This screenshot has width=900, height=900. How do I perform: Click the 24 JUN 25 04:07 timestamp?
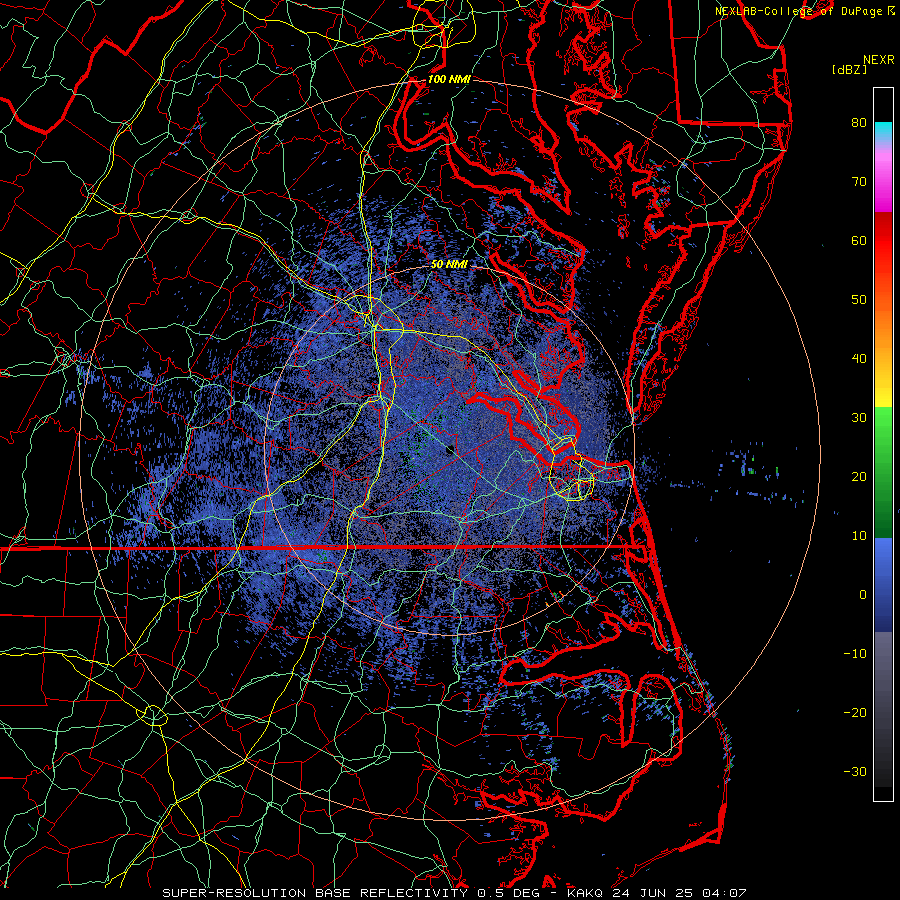(x=679, y=893)
